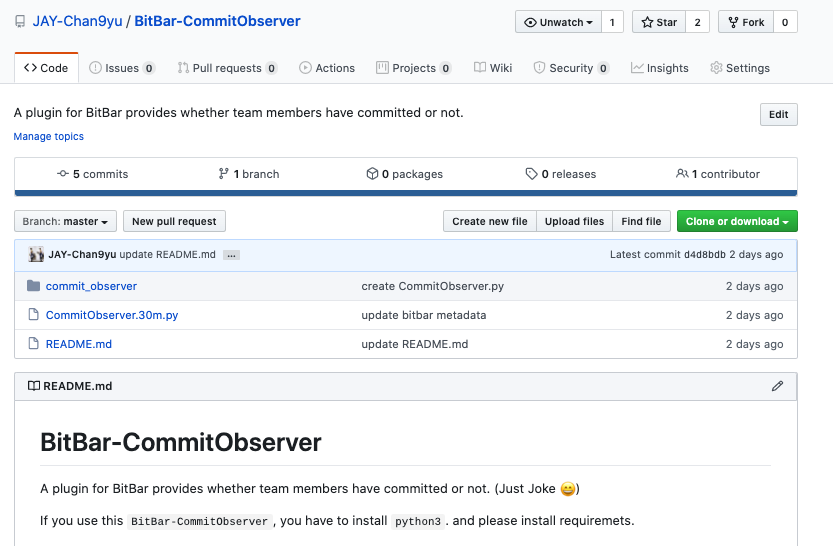Click the blue language statistics bar
The image size is (833, 546).
pos(406,193)
